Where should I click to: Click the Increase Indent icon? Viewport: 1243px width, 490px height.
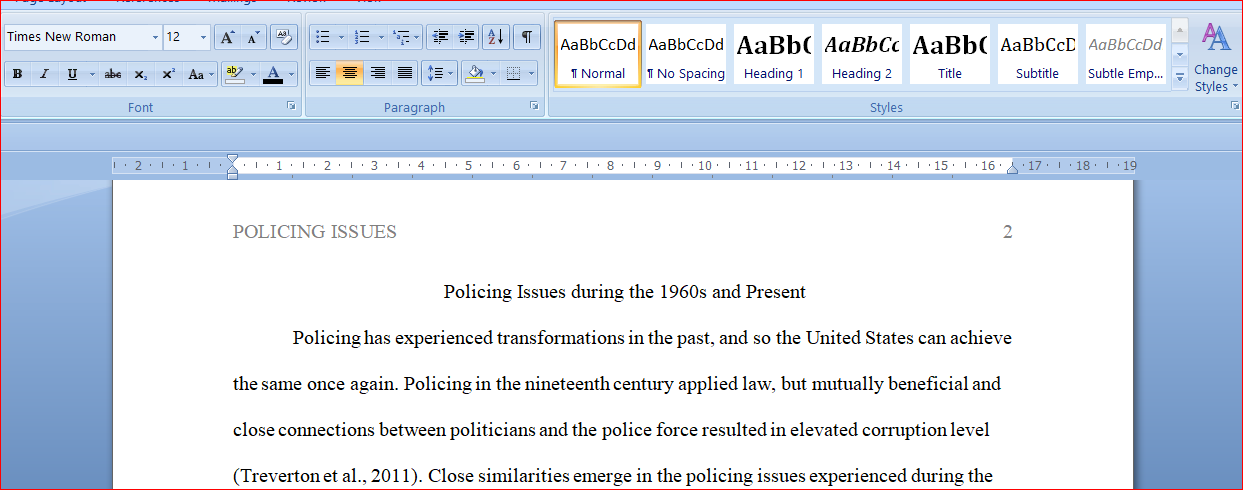(466, 37)
